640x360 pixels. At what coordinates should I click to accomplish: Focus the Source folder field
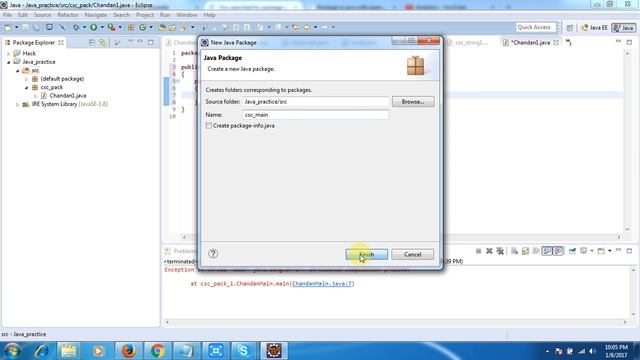coord(316,102)
